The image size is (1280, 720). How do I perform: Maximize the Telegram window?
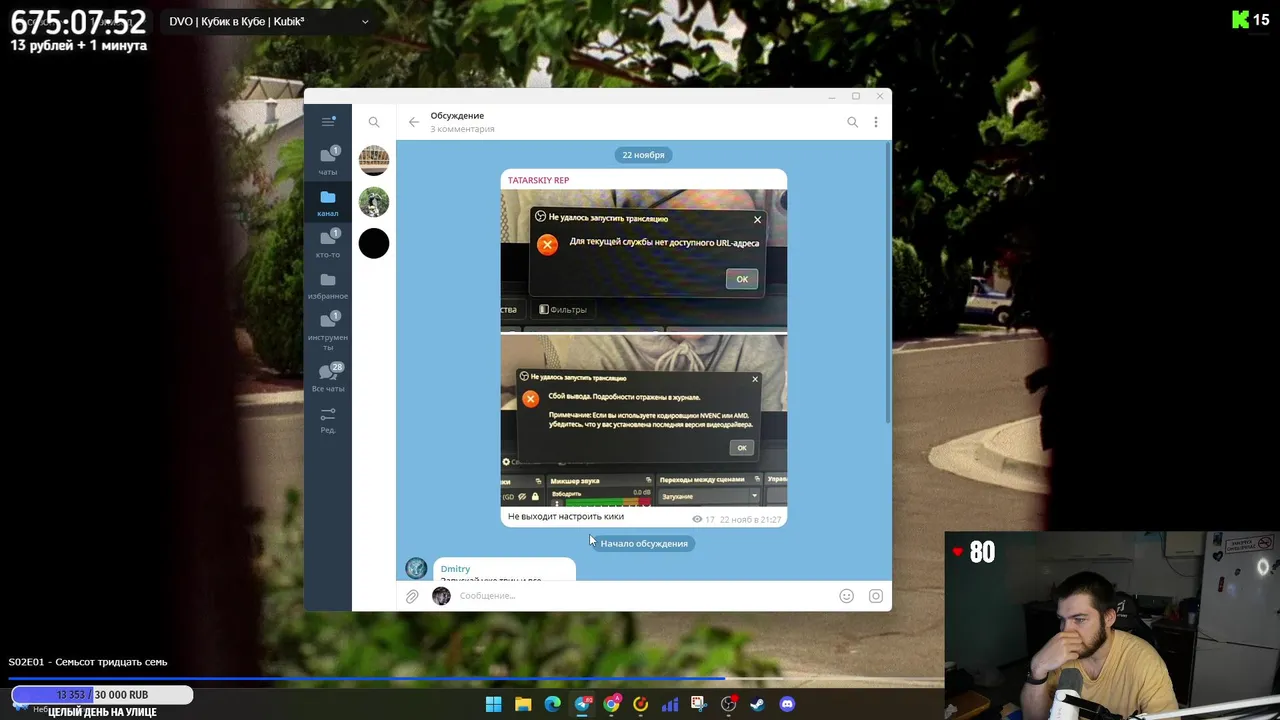tap(856, 97)
